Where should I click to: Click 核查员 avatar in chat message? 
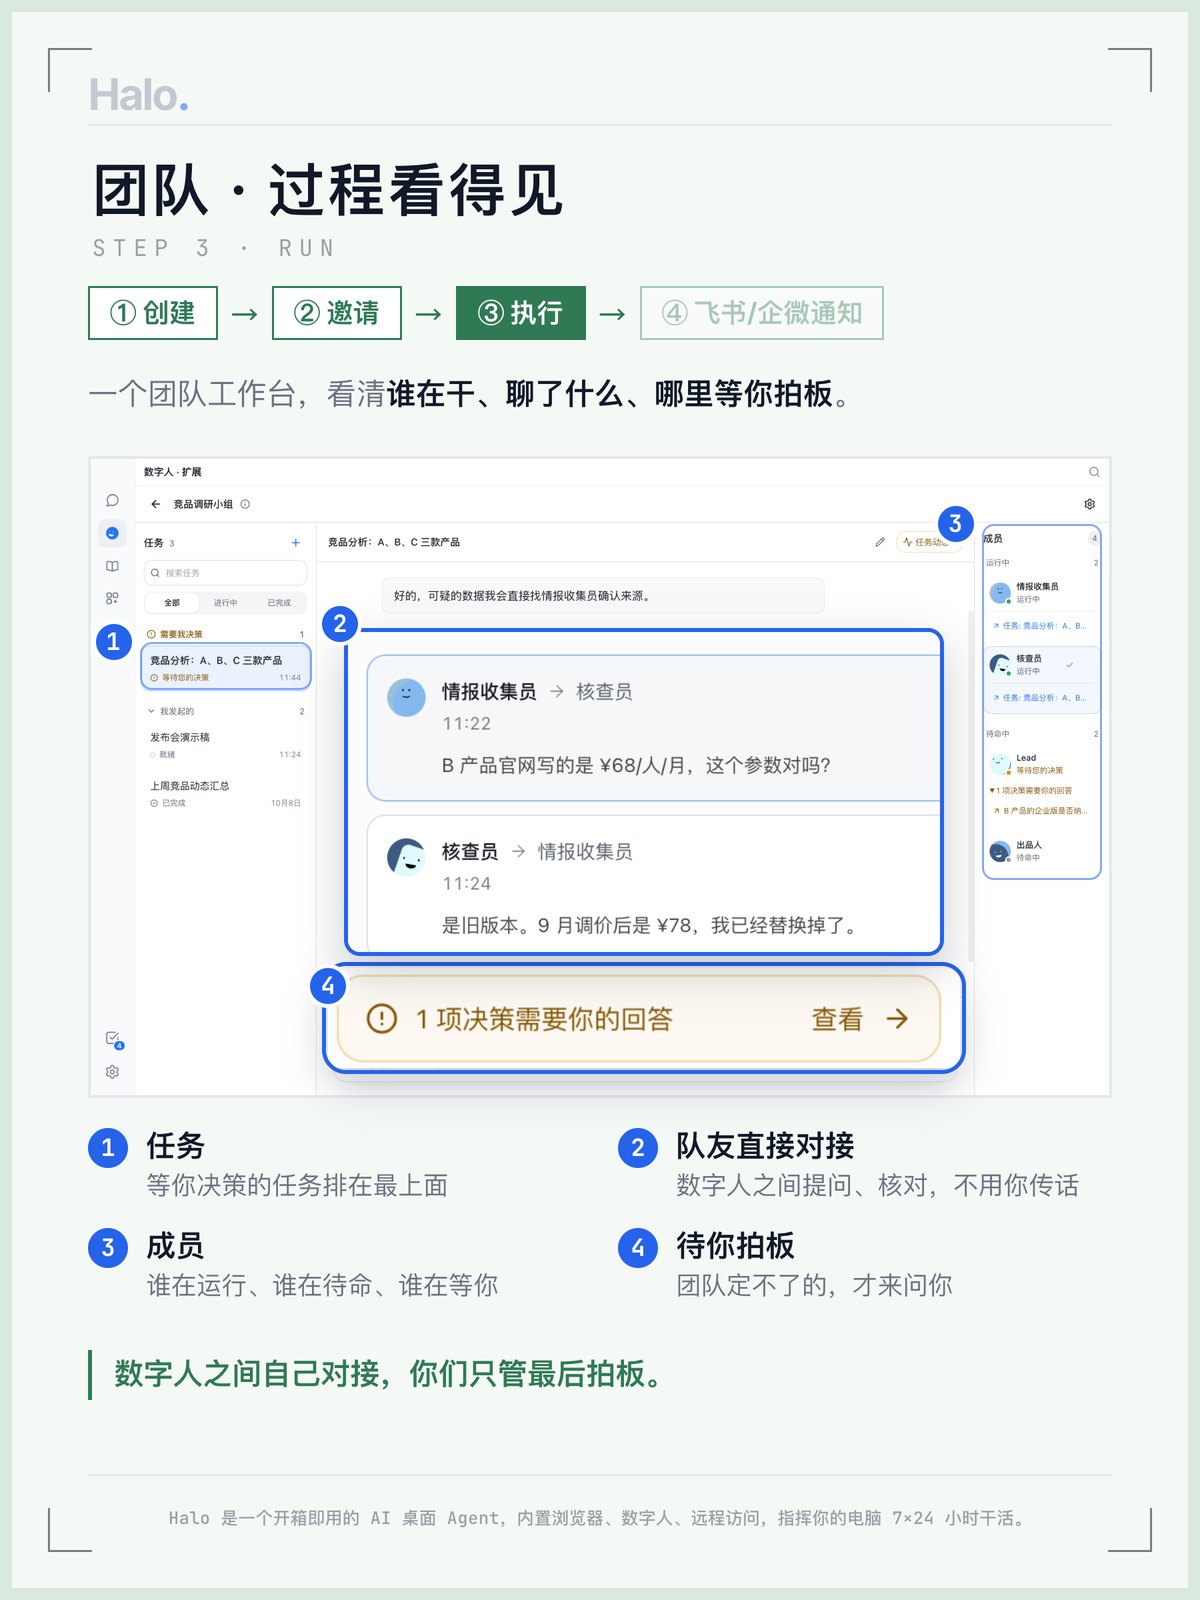[406, 857]
